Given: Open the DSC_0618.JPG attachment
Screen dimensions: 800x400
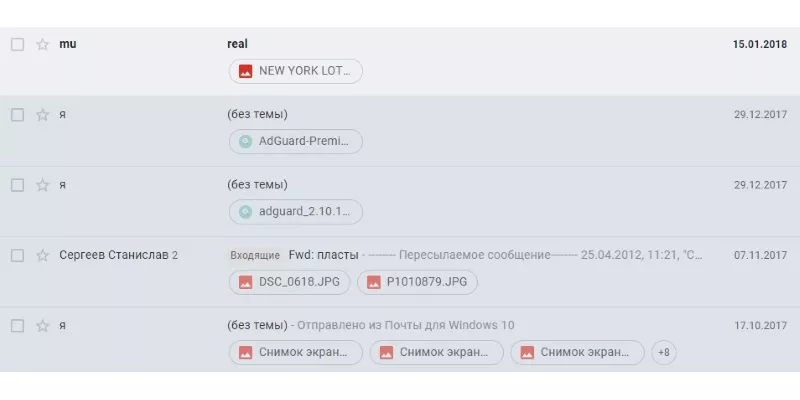Looking at the screenshot, I should pos(288,282).
